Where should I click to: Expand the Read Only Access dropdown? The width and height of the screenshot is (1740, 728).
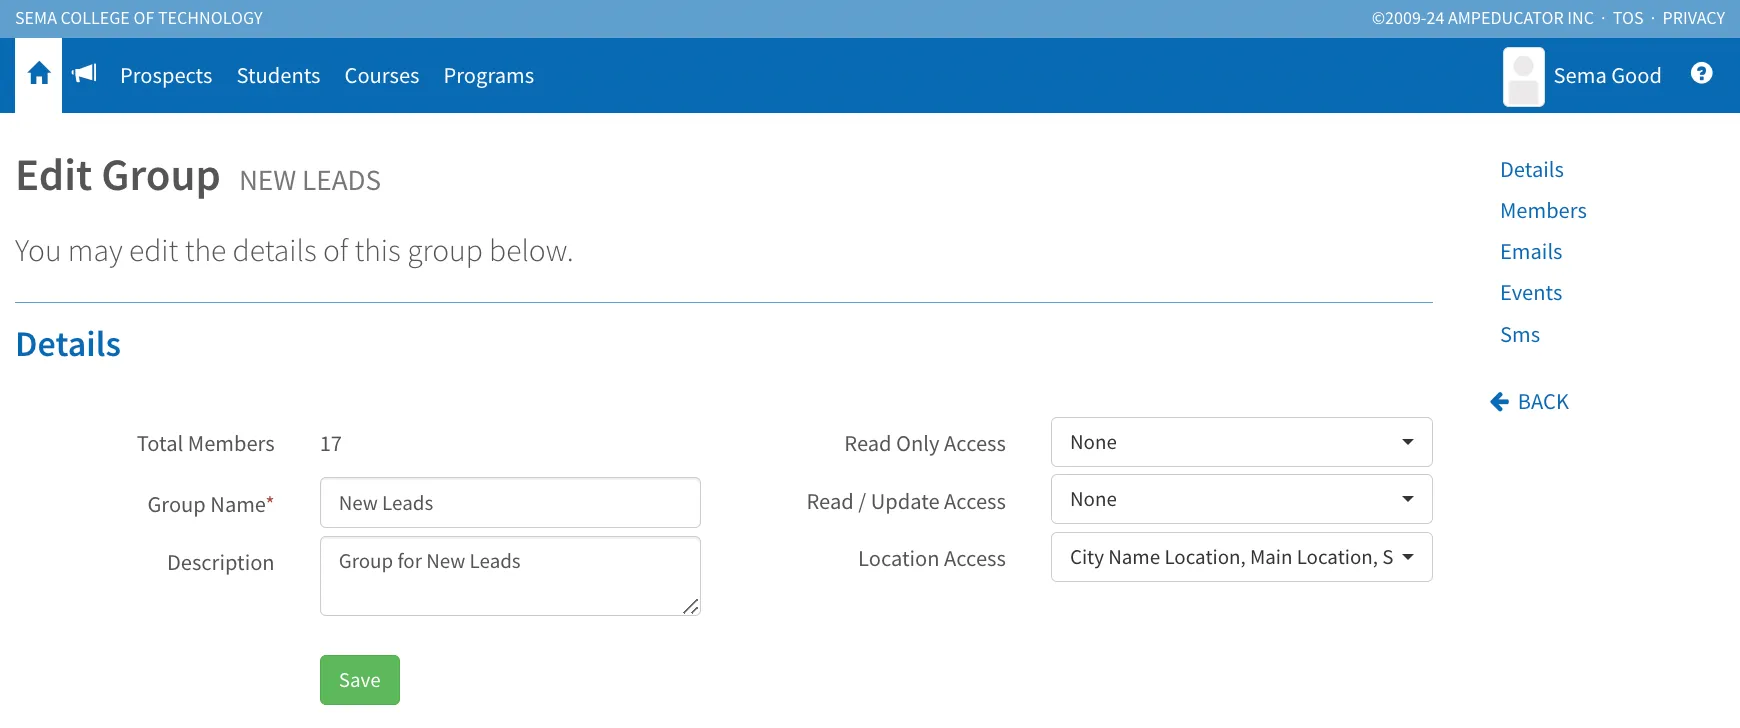click(x=1241, y=442)
